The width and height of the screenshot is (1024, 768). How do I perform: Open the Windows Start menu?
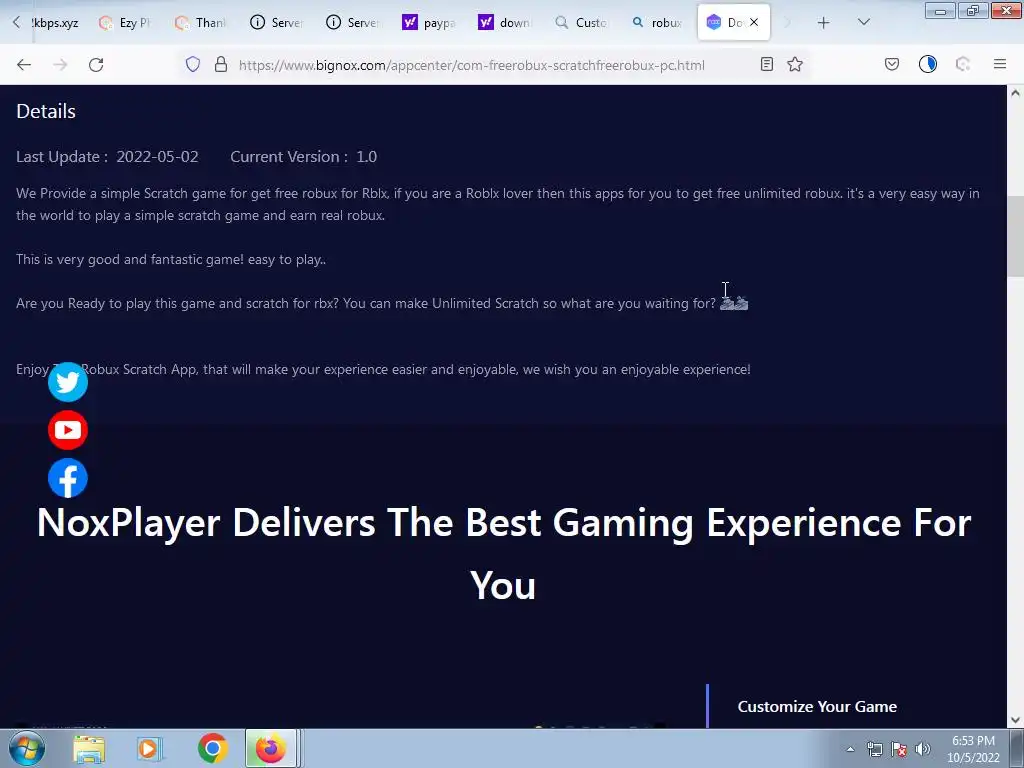pos(26,748)
